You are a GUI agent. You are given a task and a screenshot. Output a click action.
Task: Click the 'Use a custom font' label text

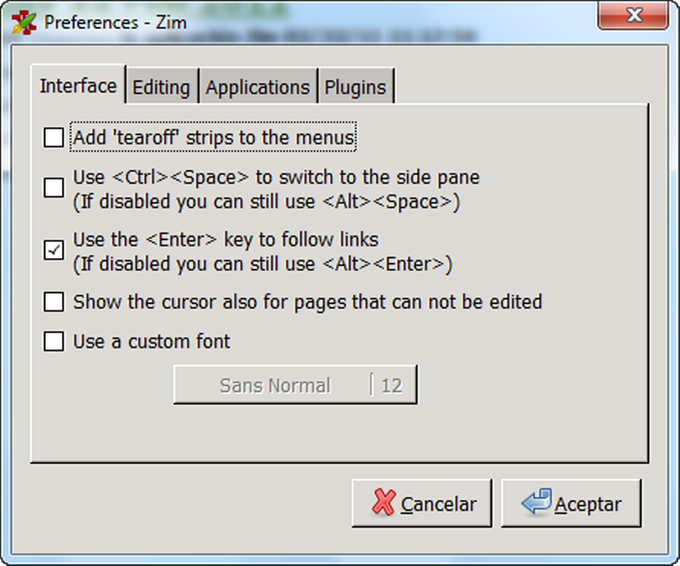tap(152, 342)
